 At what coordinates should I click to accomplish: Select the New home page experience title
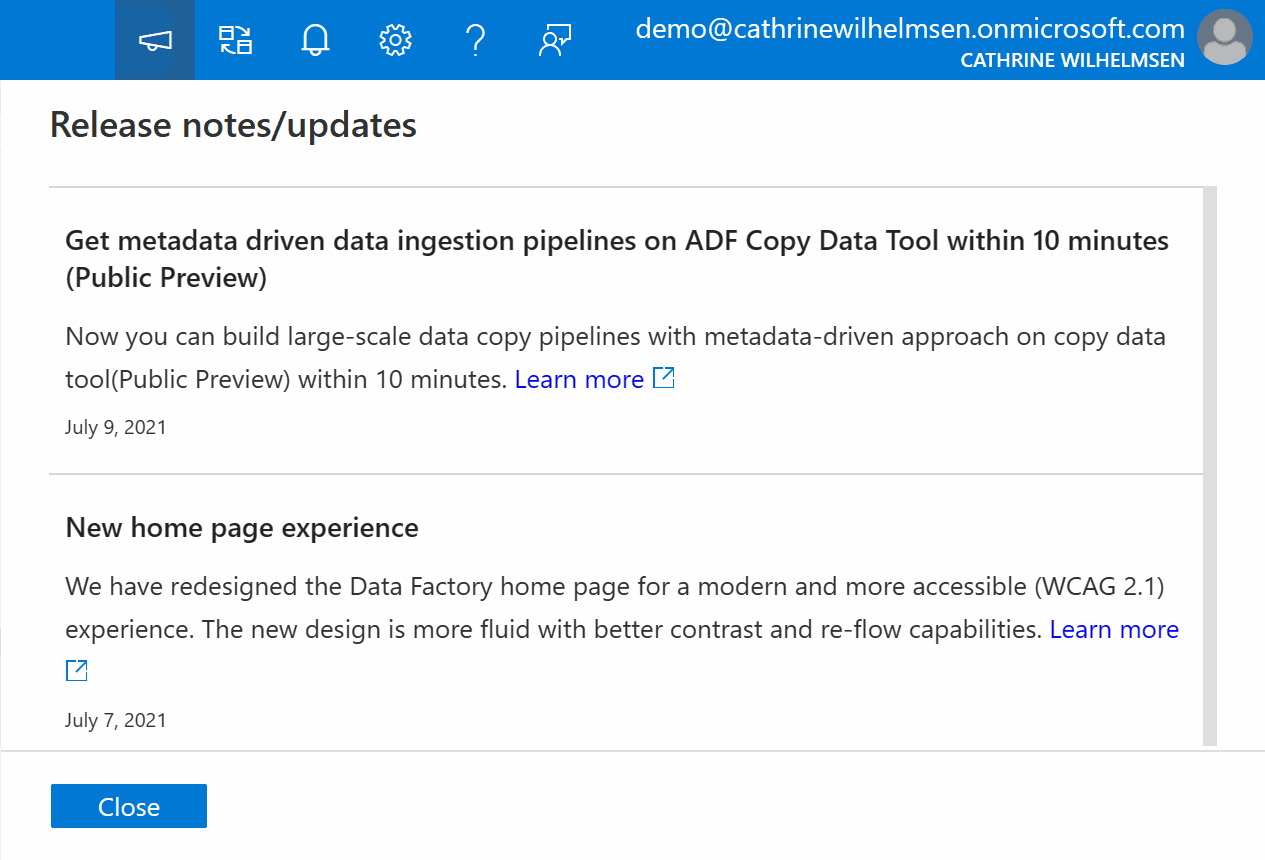pos(242,528)
